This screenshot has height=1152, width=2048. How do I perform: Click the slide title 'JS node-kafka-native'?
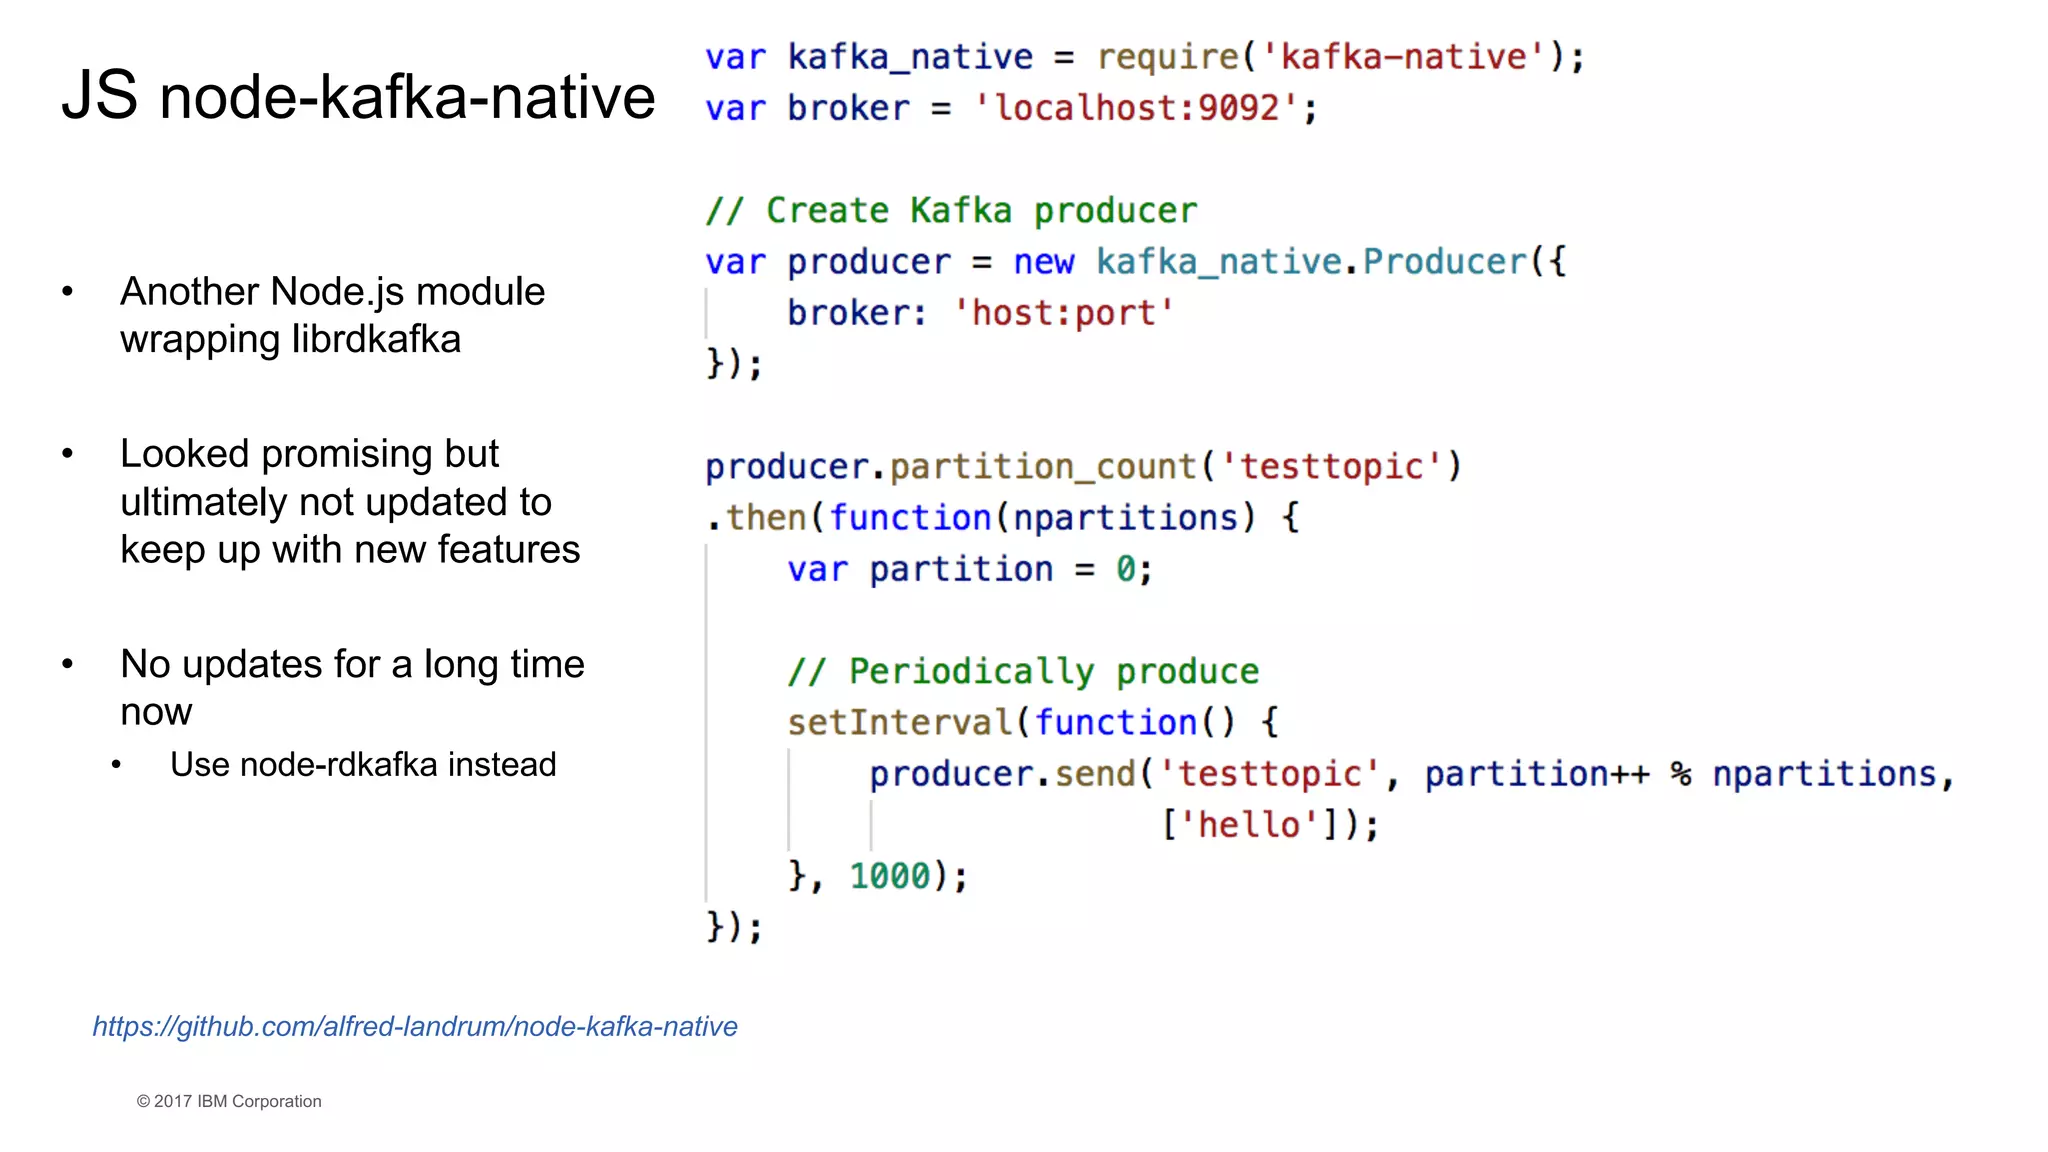[358, 97]
